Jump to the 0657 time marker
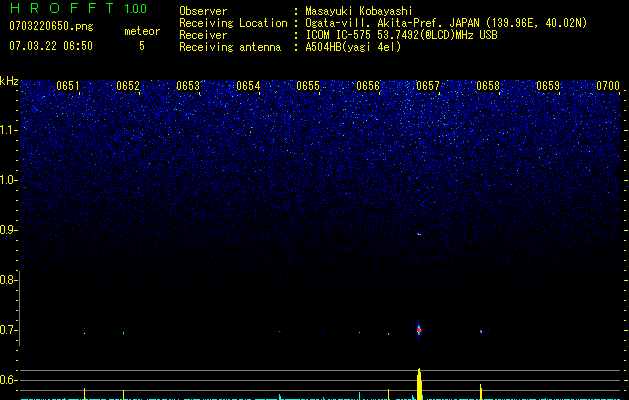 [x=427, y=86]
